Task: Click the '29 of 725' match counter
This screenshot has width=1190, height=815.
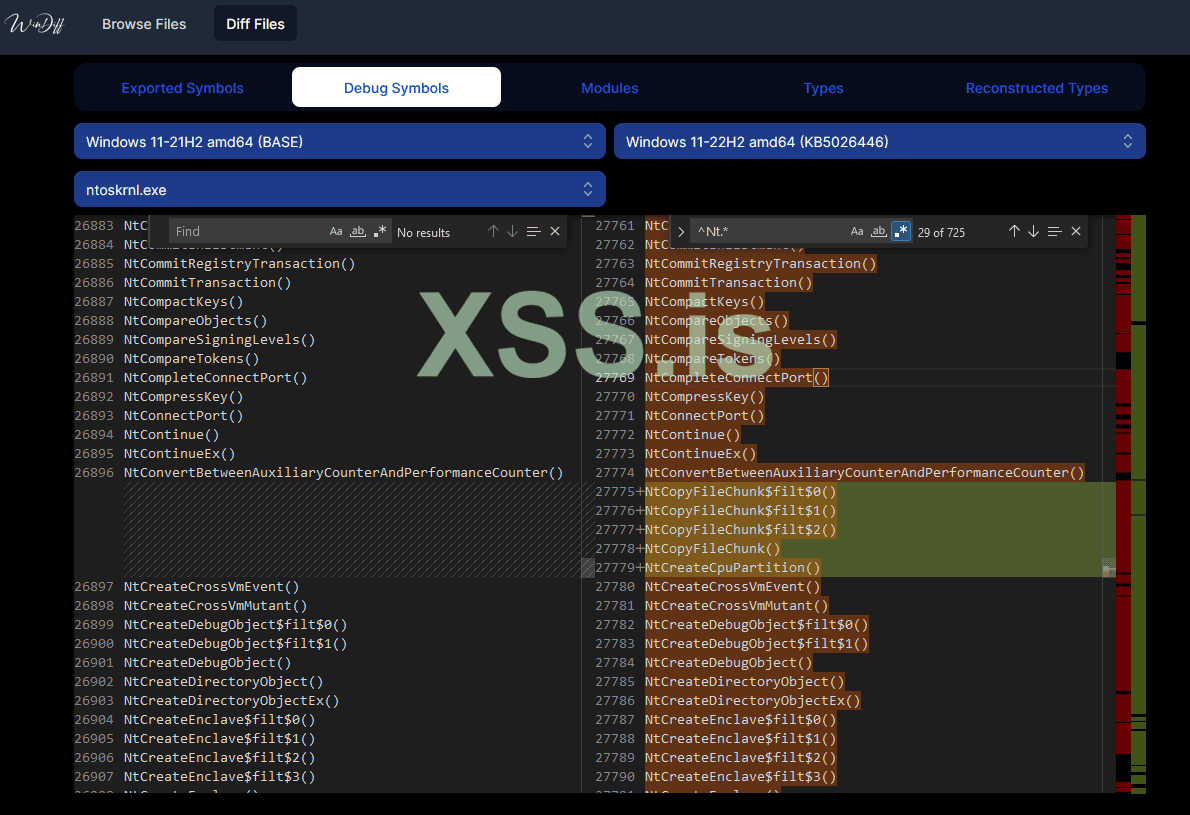Action: (941, 232)
